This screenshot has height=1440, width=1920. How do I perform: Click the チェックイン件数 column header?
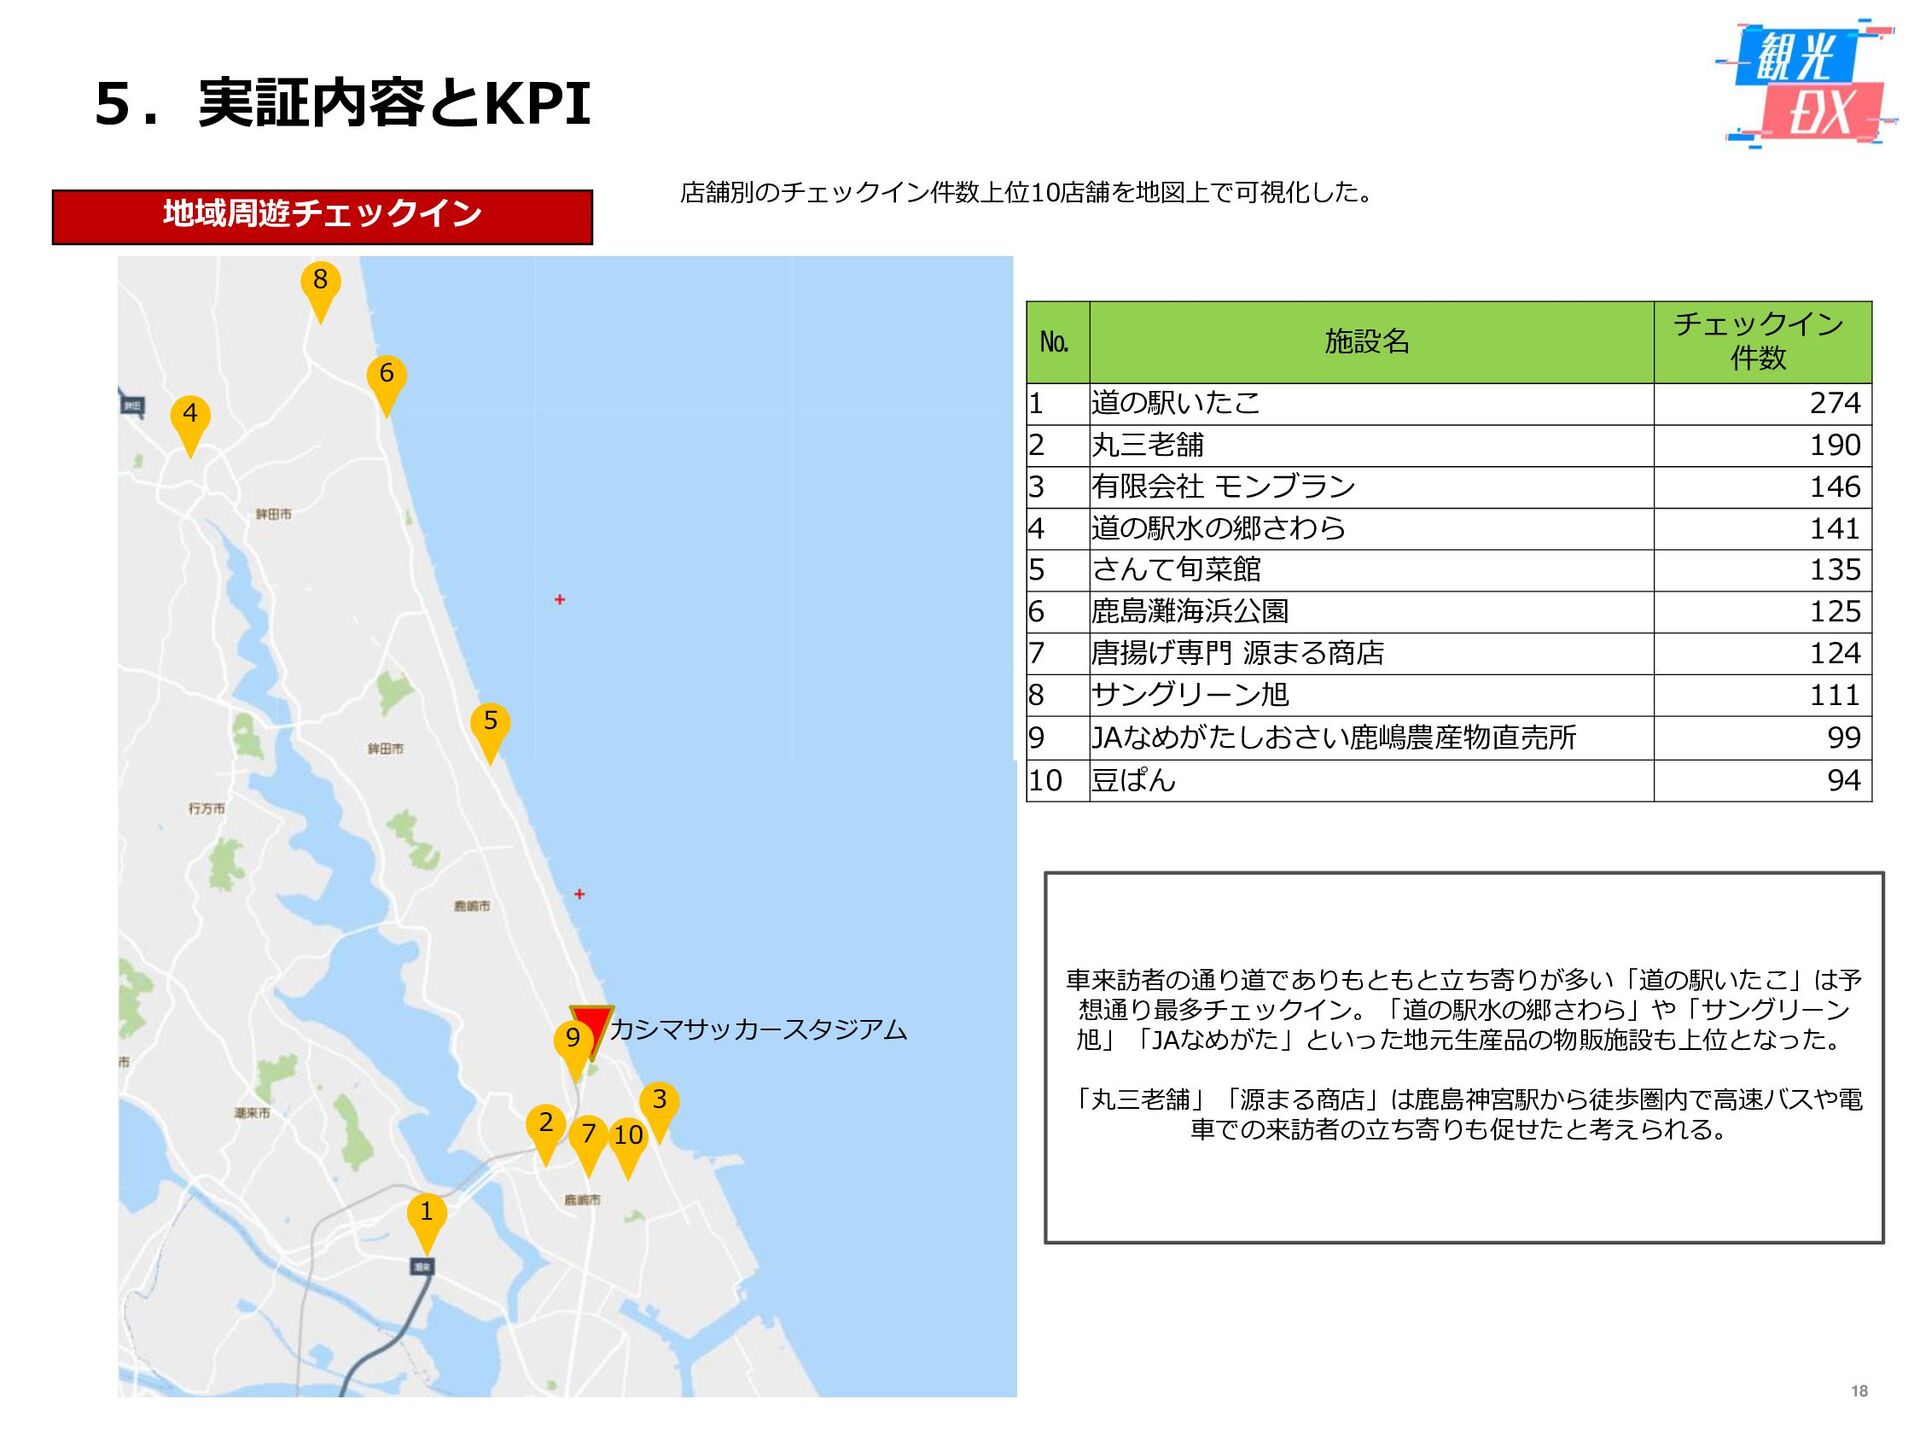(x=1760, y=342)
